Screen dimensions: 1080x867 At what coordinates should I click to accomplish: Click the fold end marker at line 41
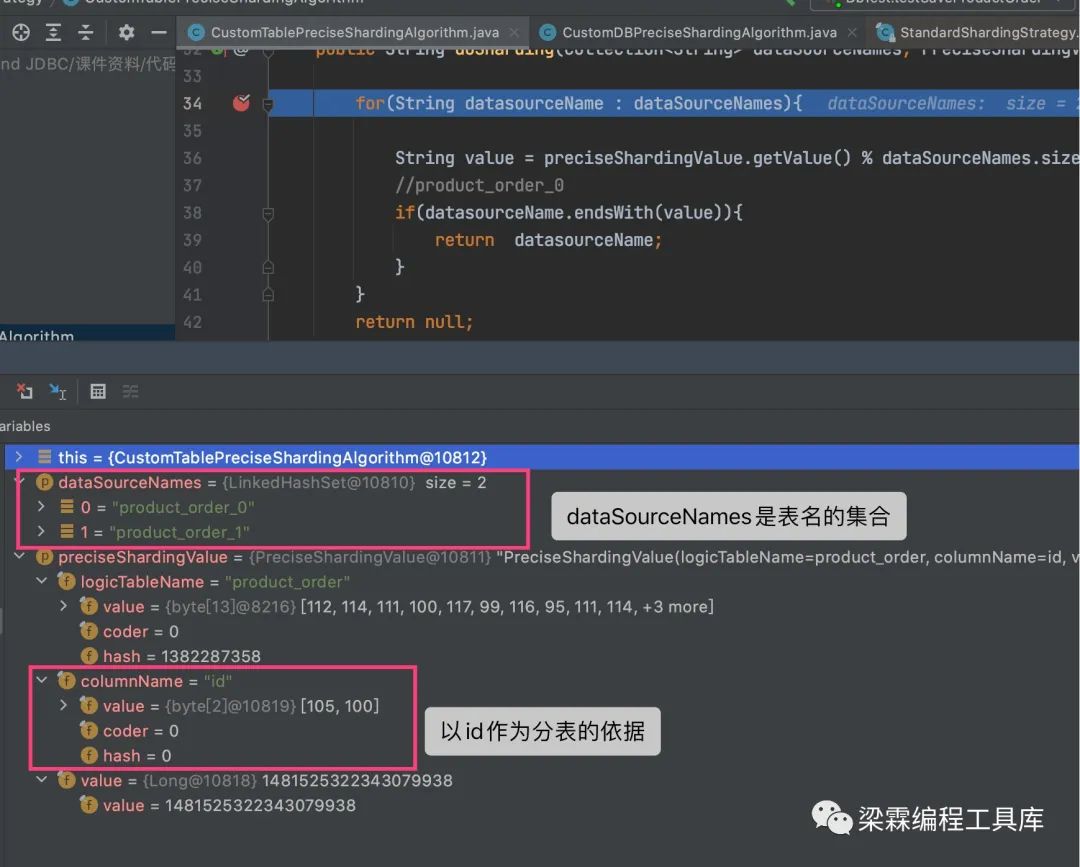point(268,295)
